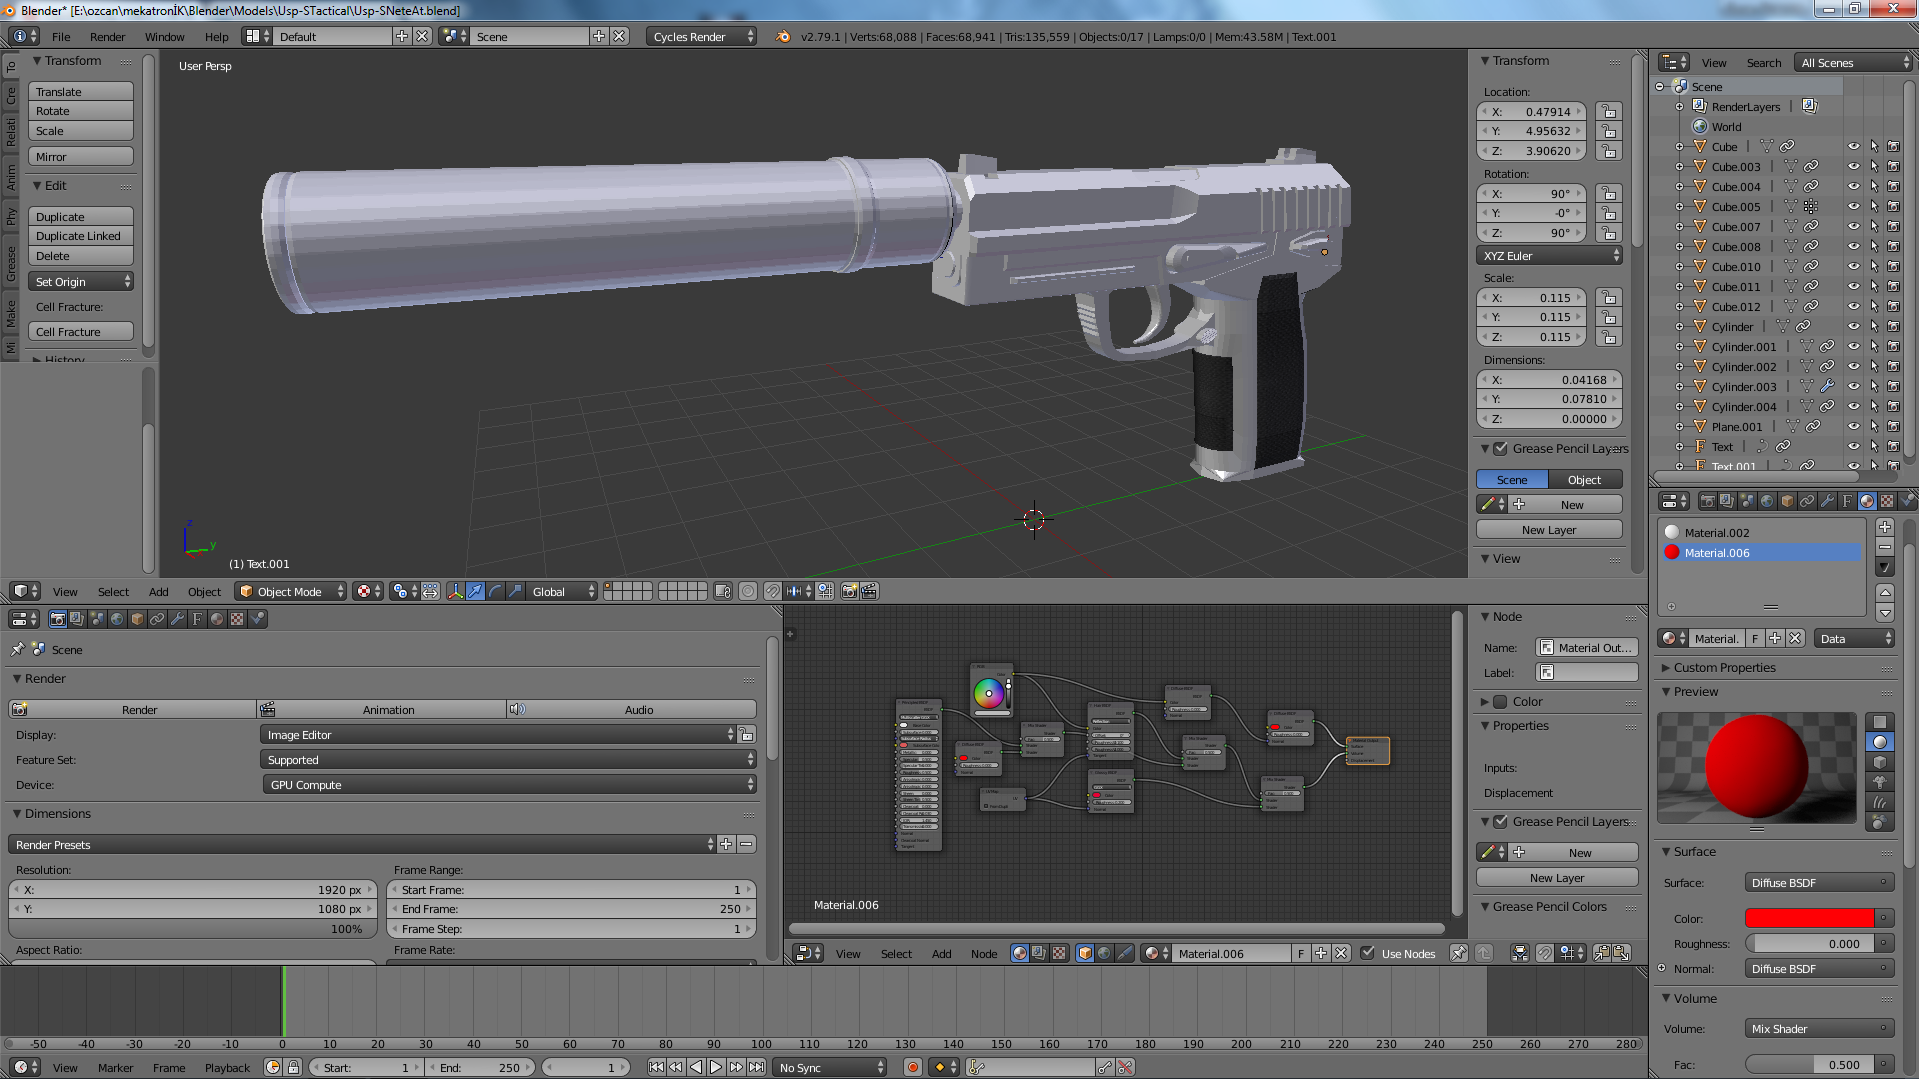Open the File menu
This screenshot has height=1079, width=1919.
(x=61, y=37)
